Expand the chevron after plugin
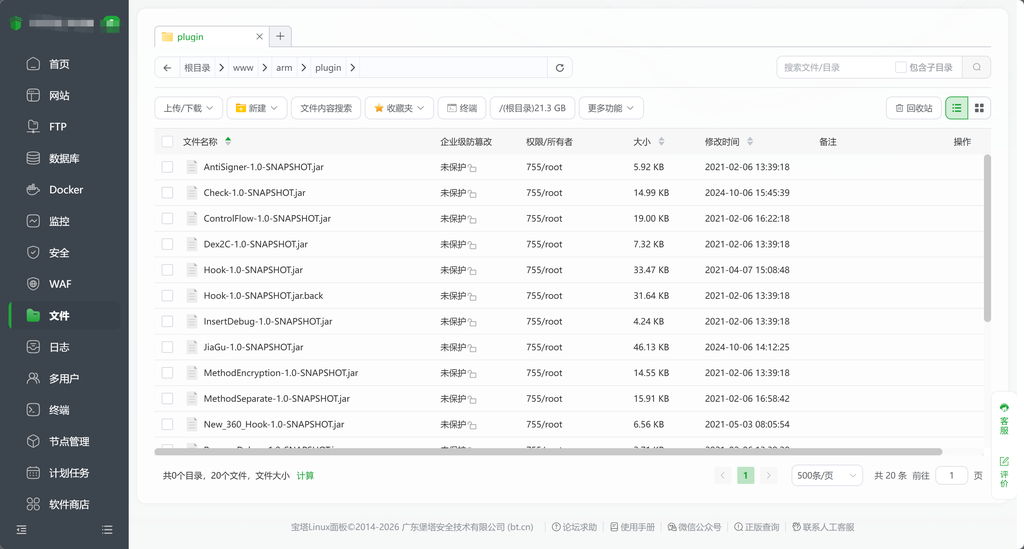Image resolution: width=1024 pixels, height=549 pixels. [x=353, y=68]
